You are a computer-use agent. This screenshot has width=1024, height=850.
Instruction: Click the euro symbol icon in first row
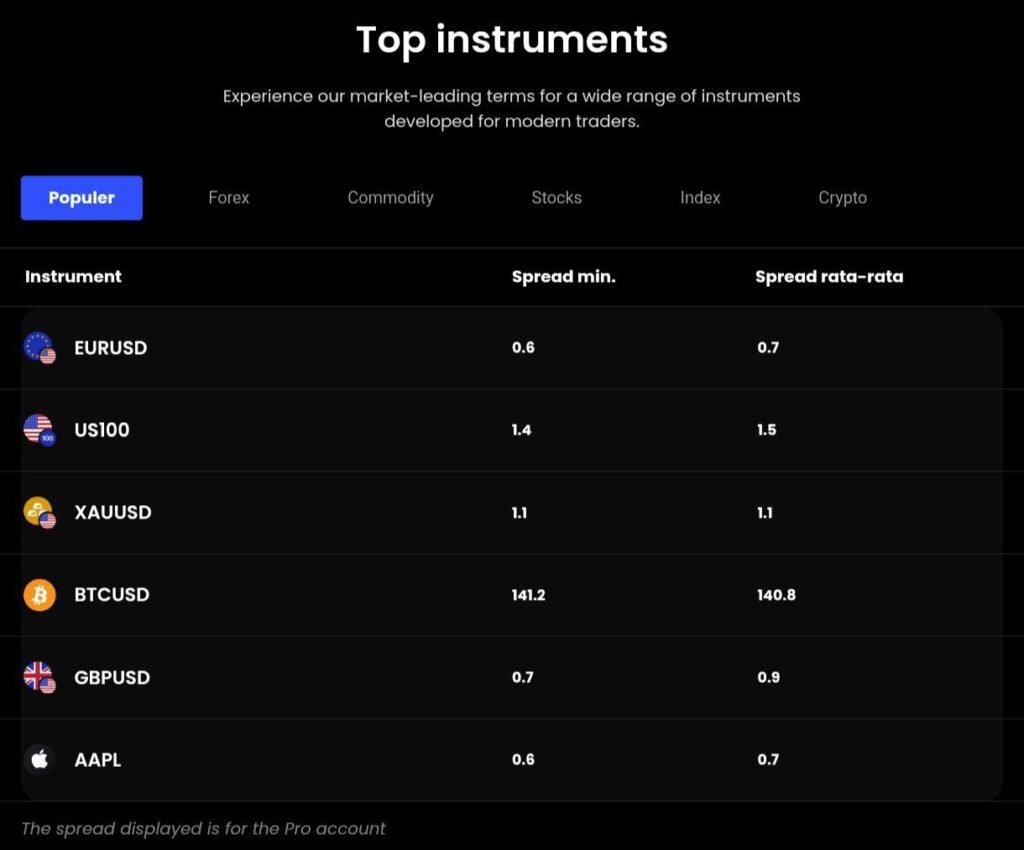(x=40, y=348)
